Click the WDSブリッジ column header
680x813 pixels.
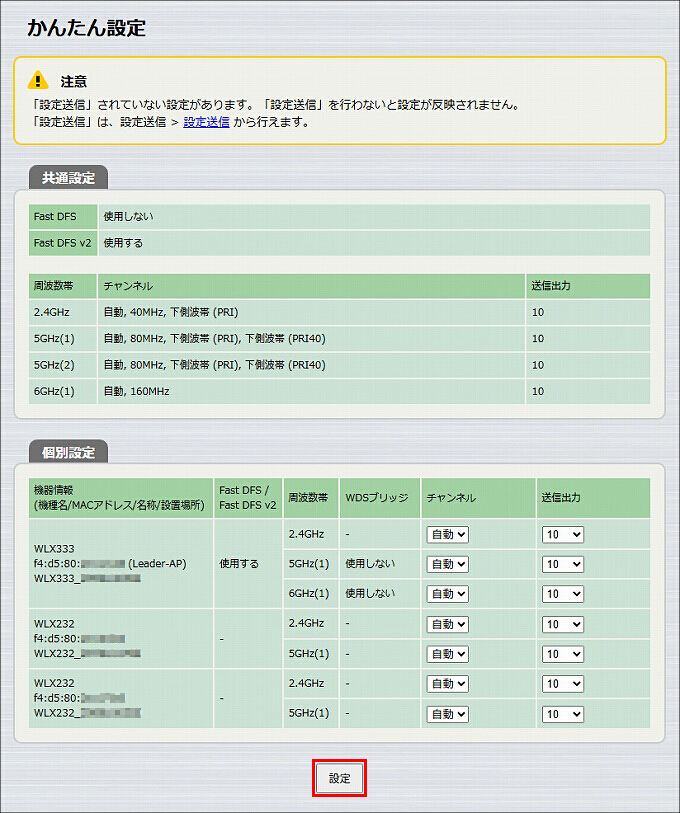(380, 498)
